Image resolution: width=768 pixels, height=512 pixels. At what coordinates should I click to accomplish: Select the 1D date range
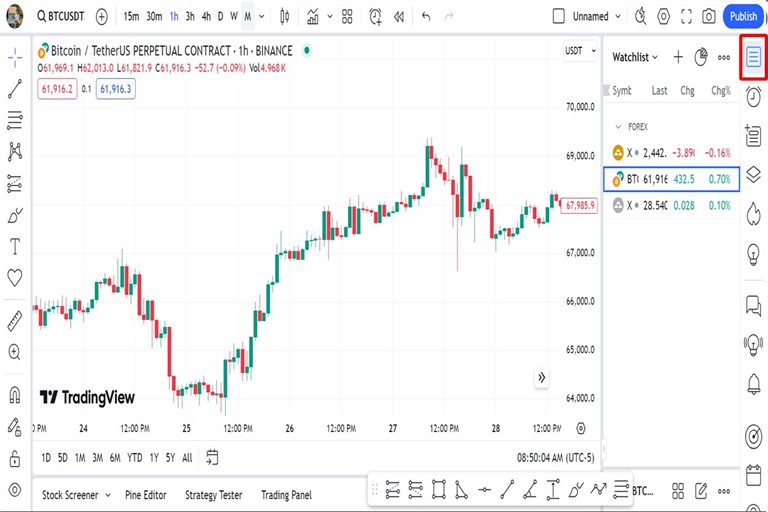46,458
